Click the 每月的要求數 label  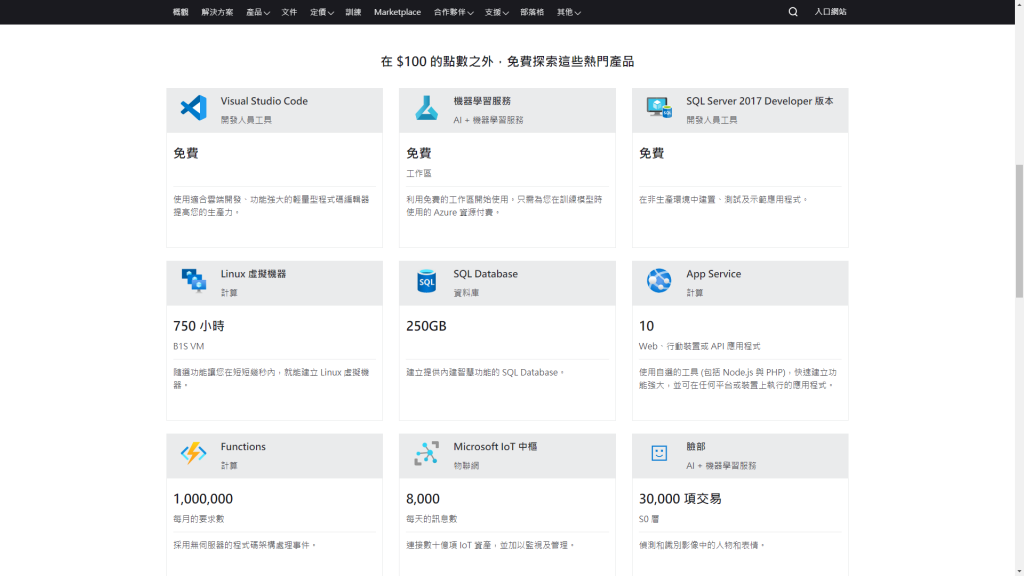click(199, 519)
